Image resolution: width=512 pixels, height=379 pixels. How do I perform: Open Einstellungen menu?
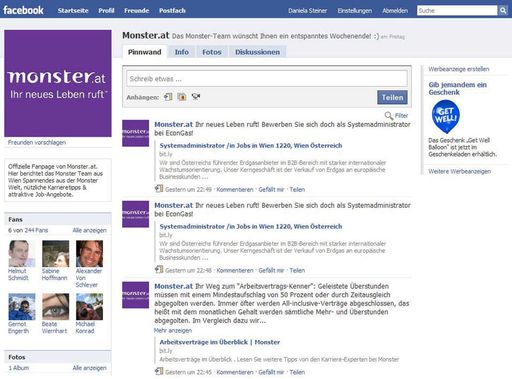coord(355,11)
